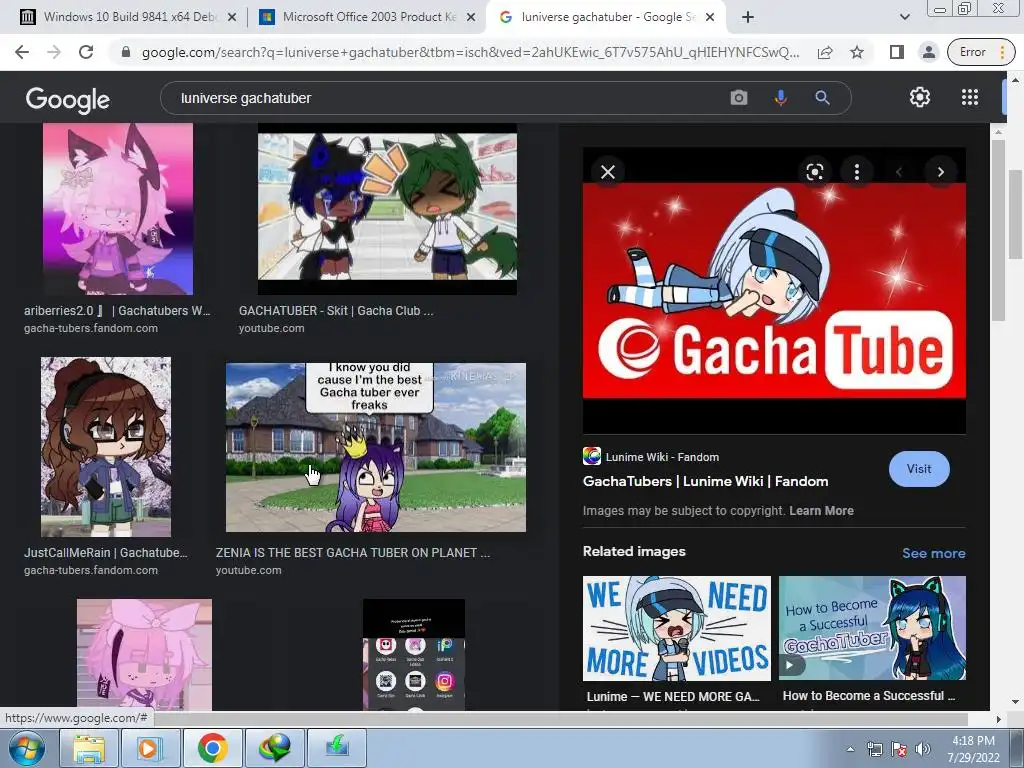
Task: Go back using the browser back arrow
Action: (22, 52)
